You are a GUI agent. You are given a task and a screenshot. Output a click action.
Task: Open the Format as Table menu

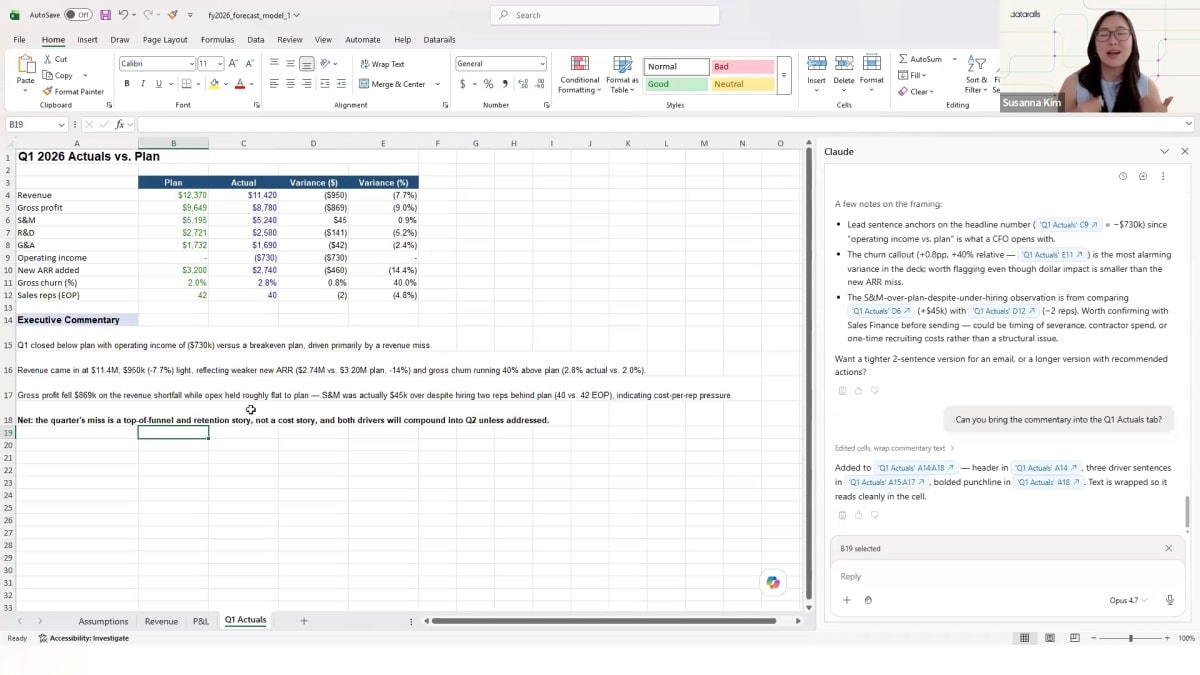click(621, 75)
